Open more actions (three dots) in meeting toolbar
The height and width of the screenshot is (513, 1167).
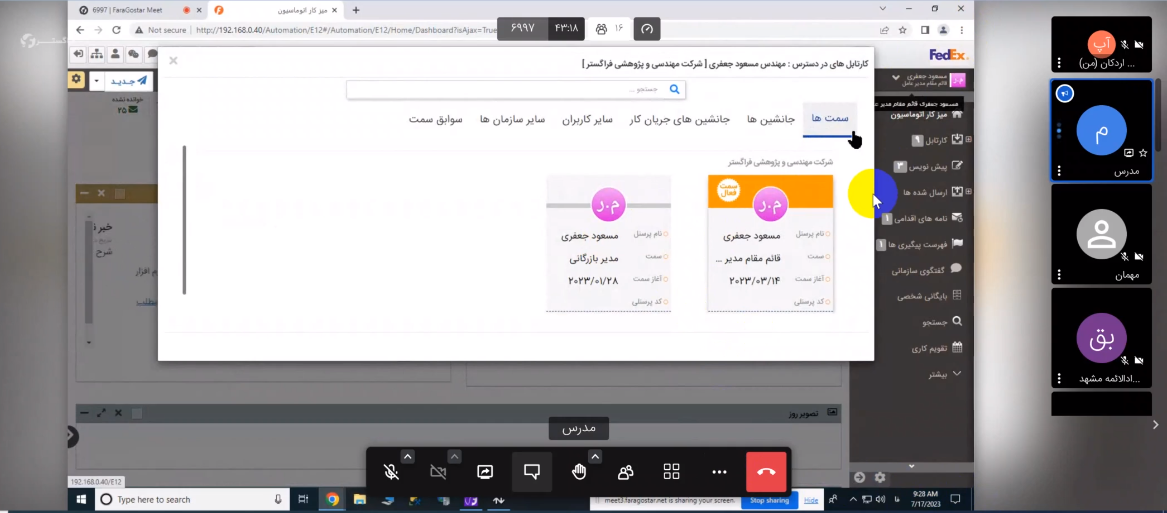click(718, 471)
